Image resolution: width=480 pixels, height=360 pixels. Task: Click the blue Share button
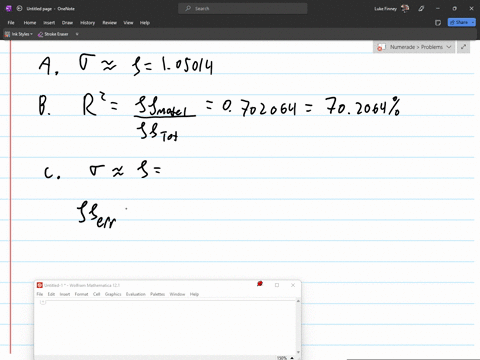coord(459,22)
